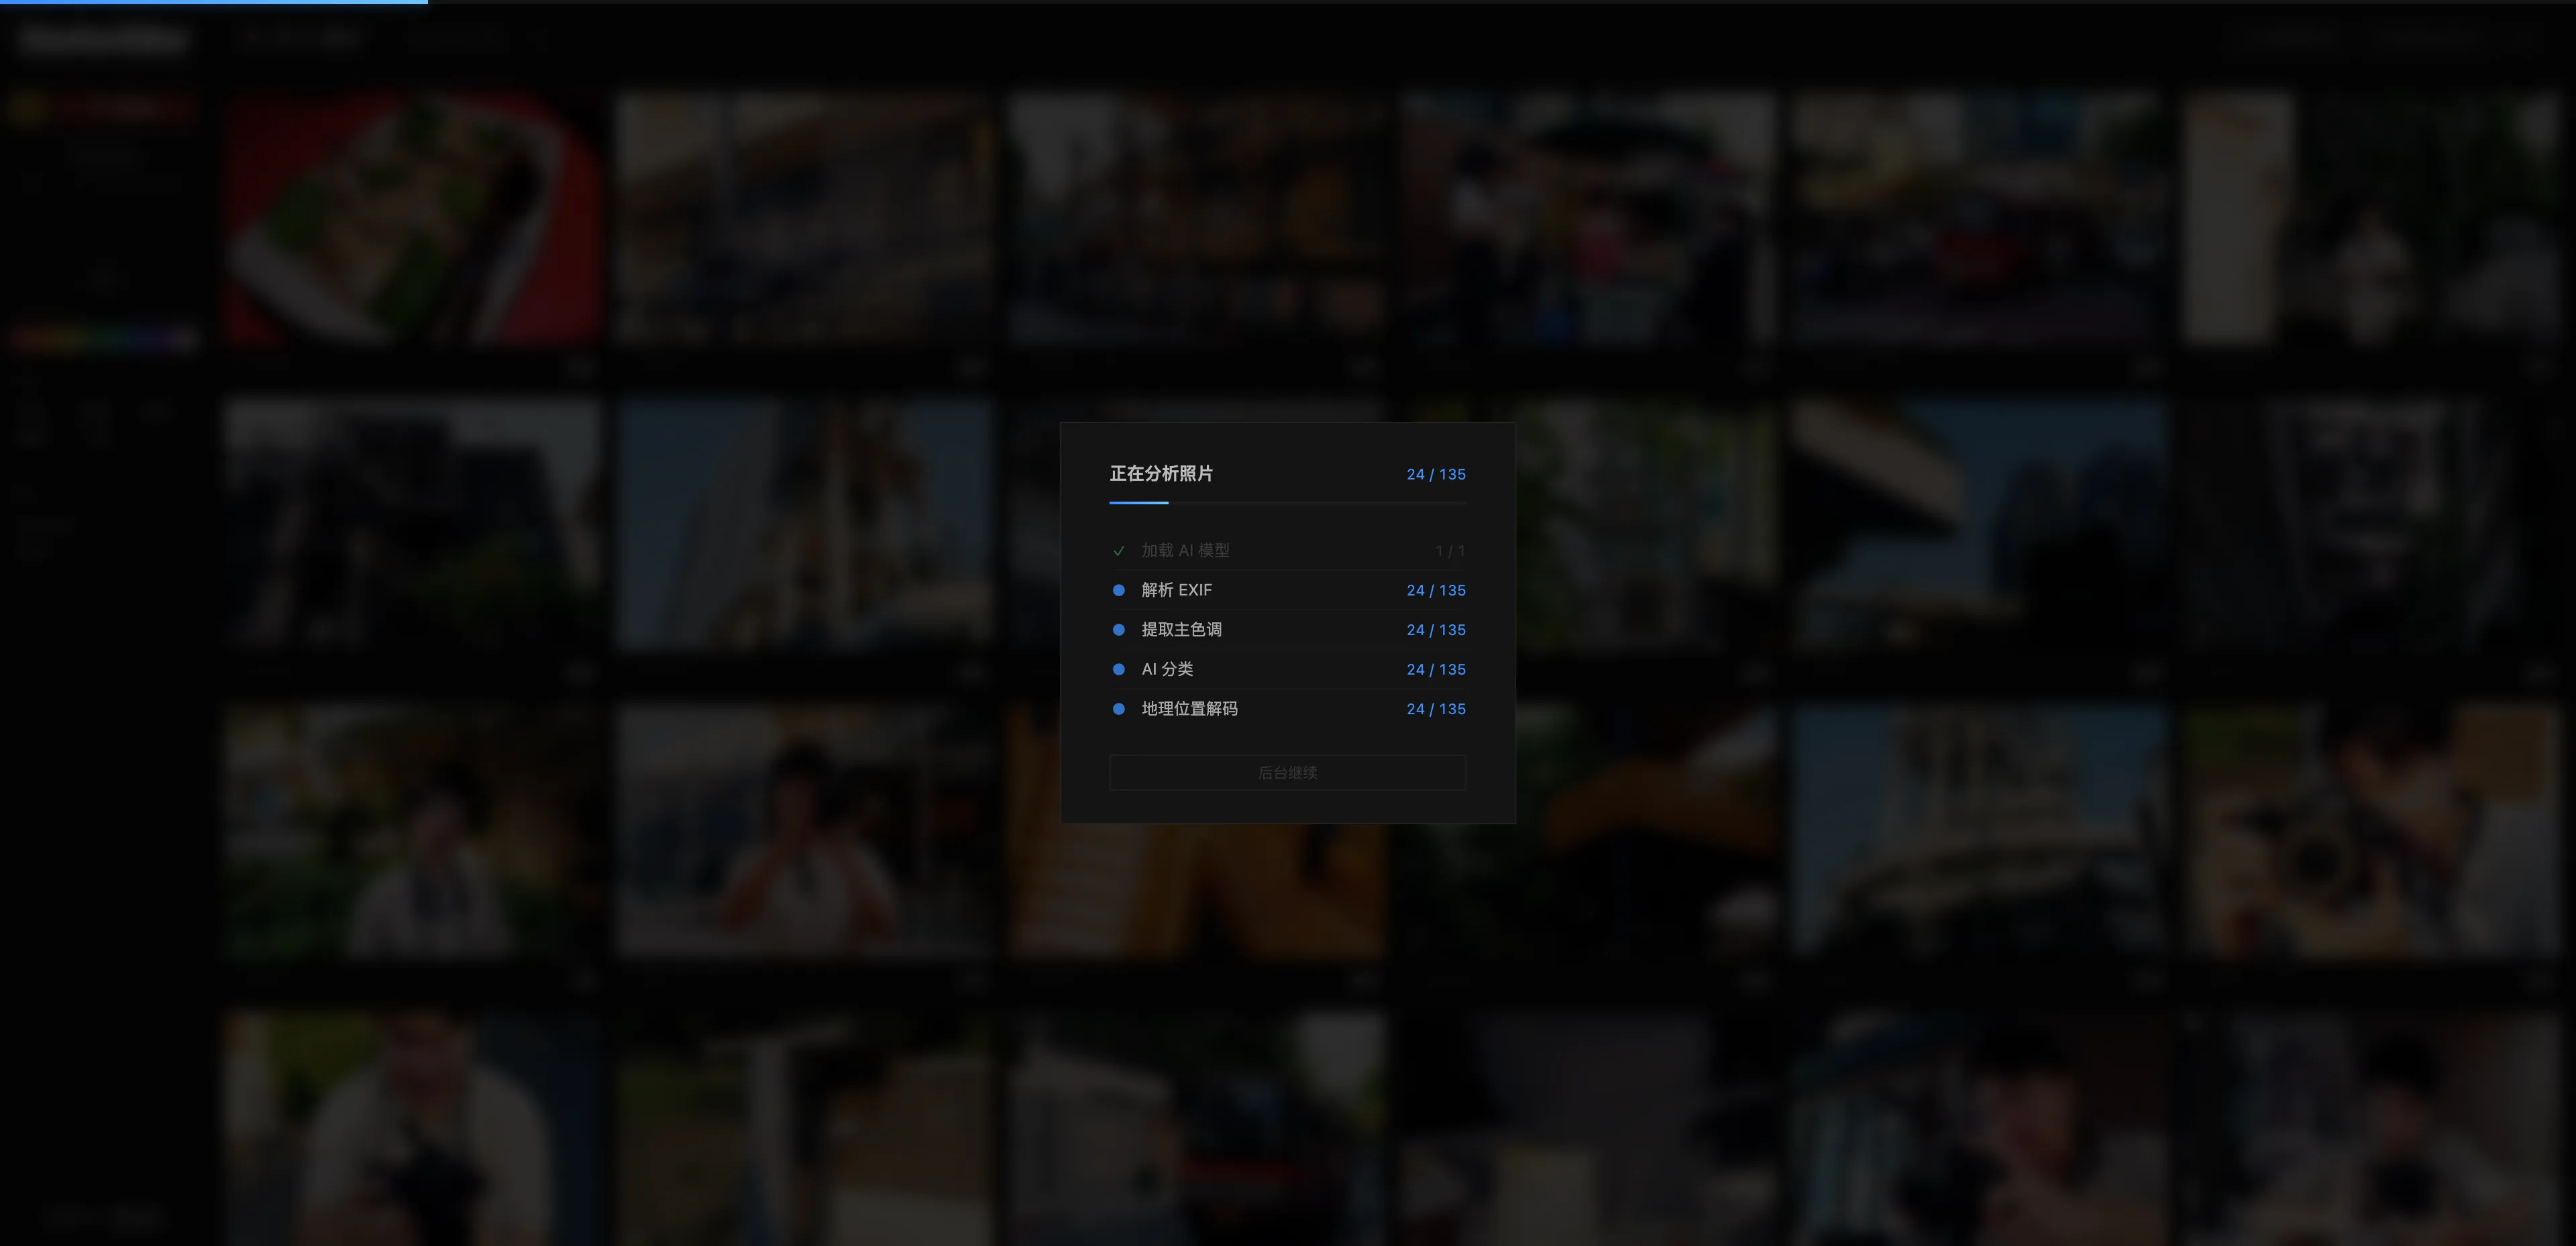Click blue status dot for 地理位置解码

coord(1118,709)
